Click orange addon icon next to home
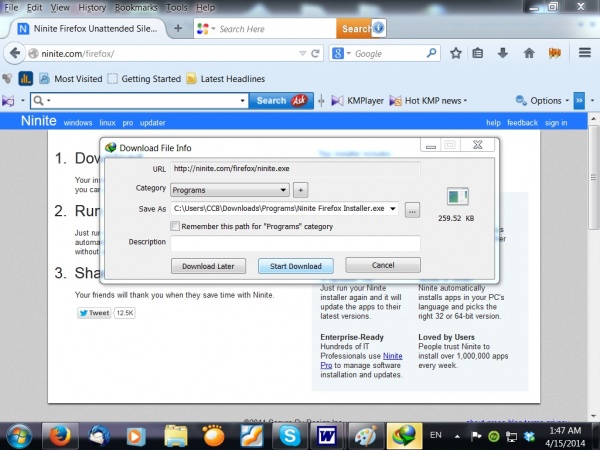The height and width of the screenshot is (450, 600). pyautogui.click(x=554, y=53)
